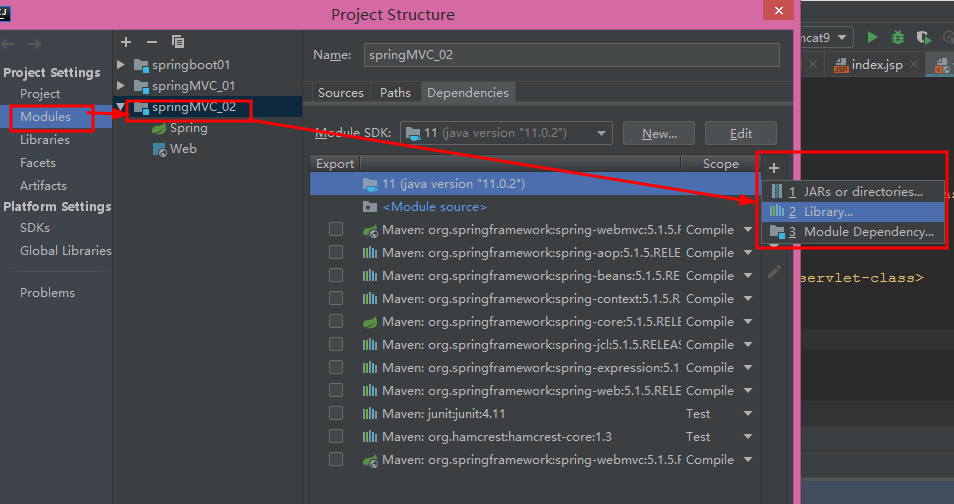Check export for spring-context dependency
954x504 pixels.
336,298
